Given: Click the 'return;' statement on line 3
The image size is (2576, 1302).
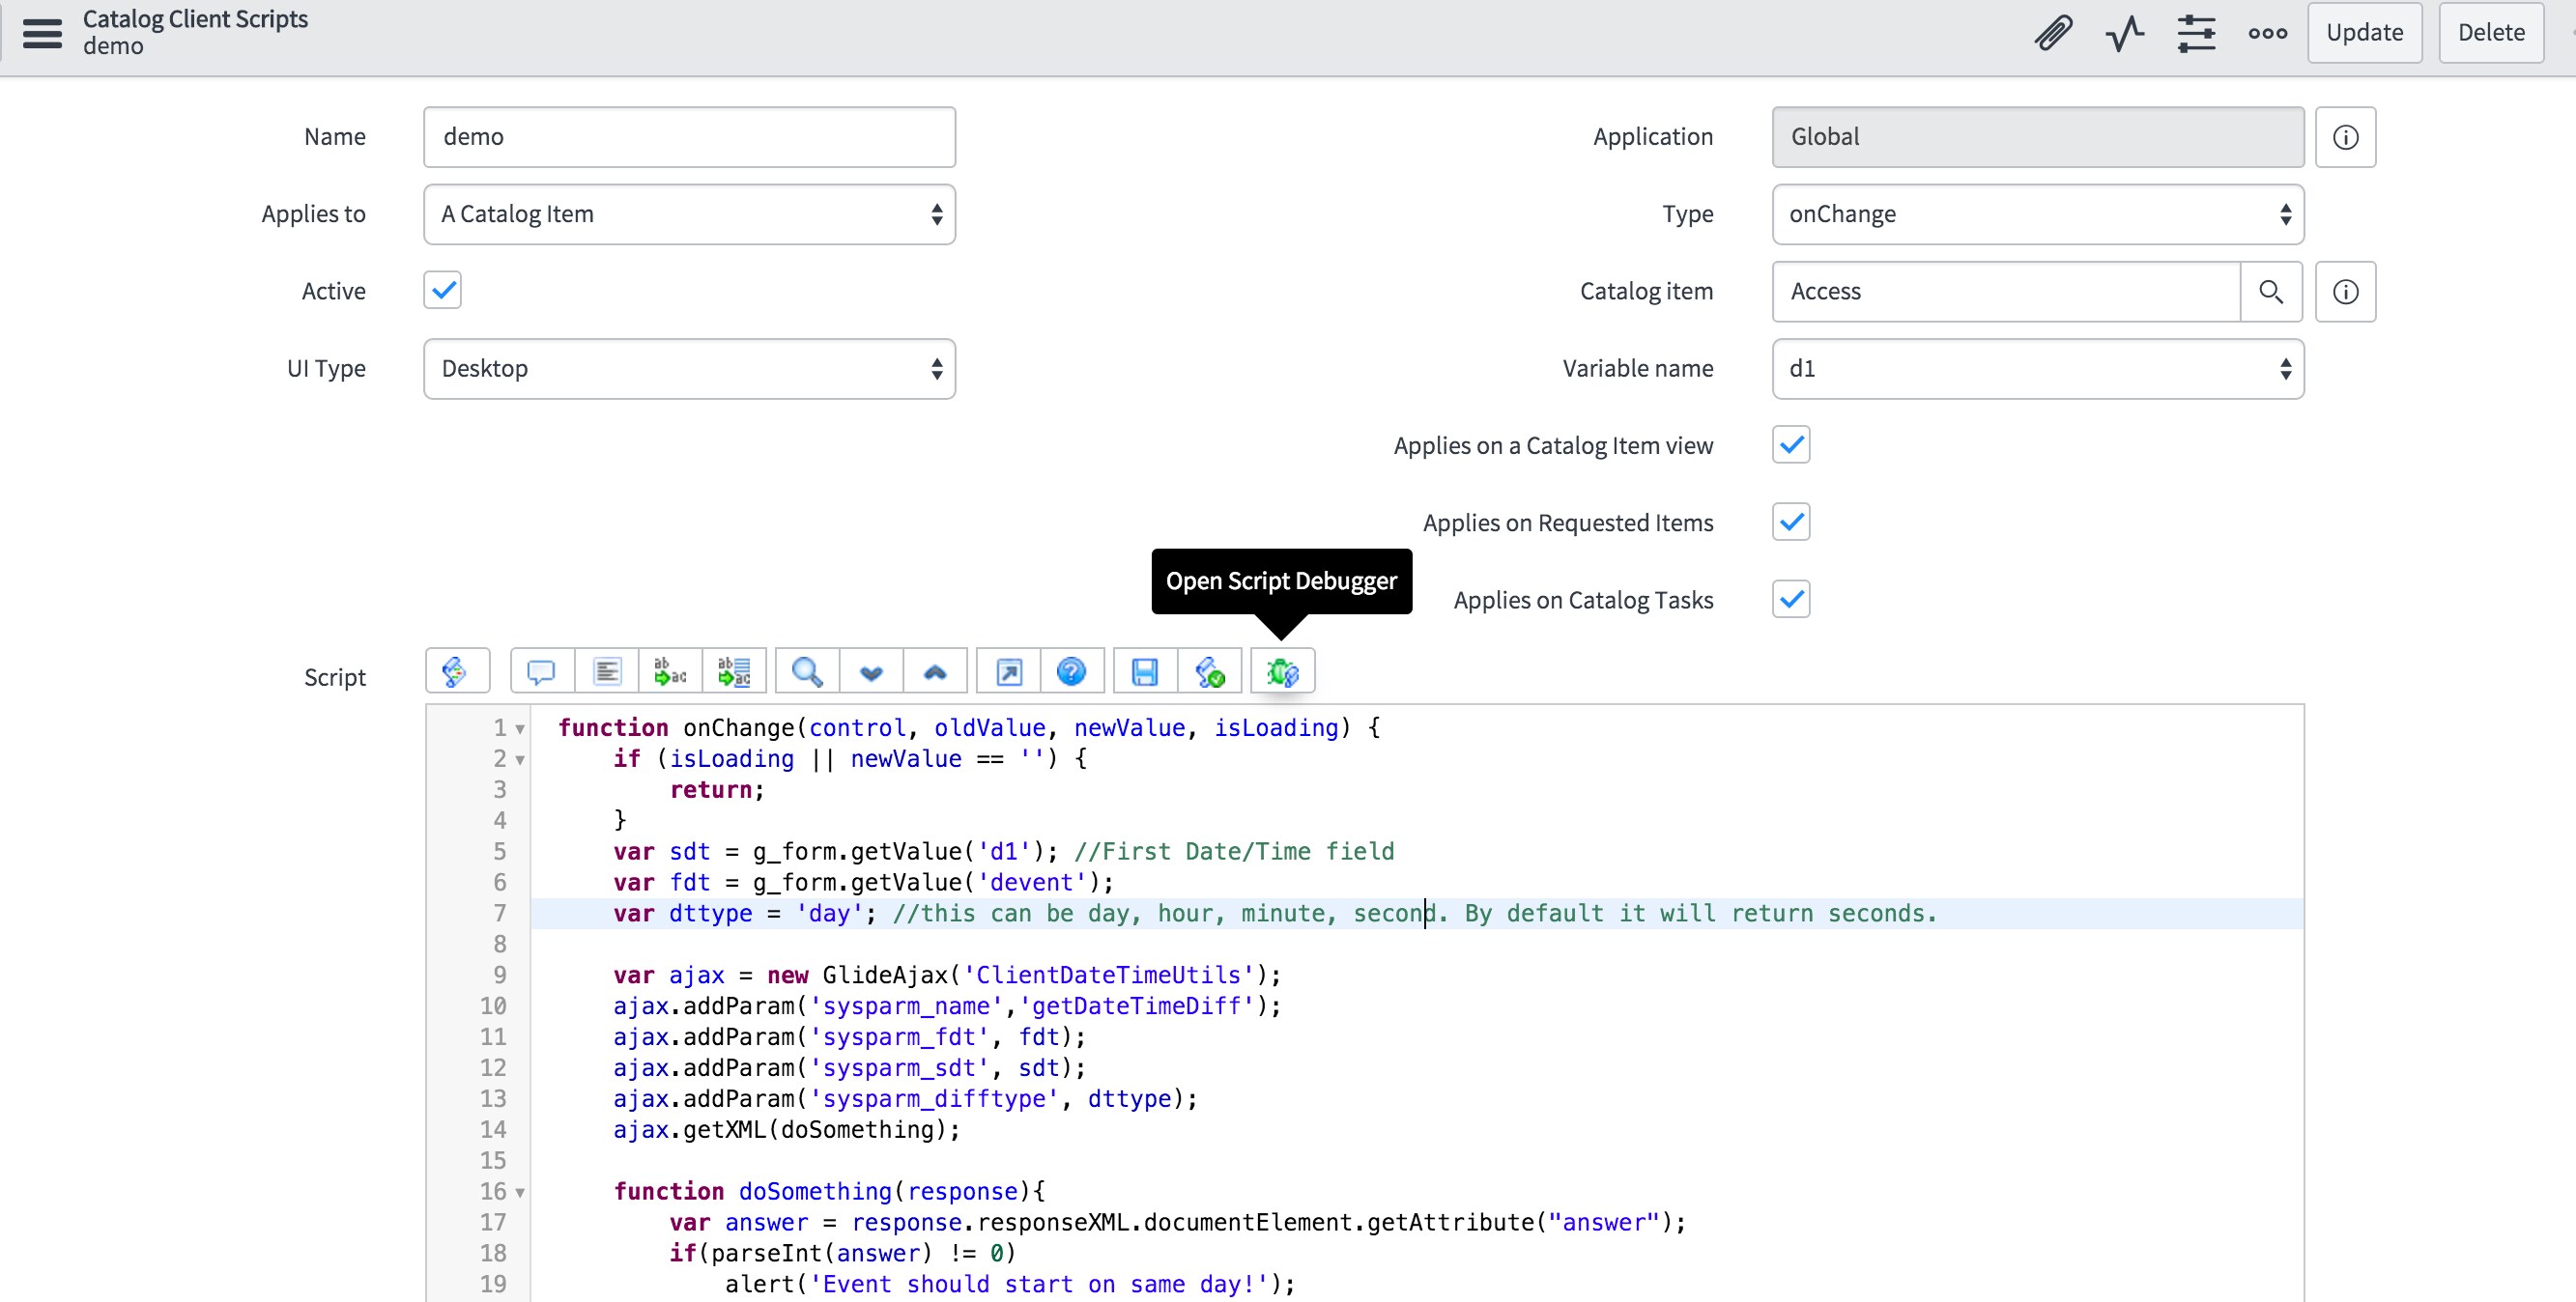Looking at the screenshot, I should [717, 790].
